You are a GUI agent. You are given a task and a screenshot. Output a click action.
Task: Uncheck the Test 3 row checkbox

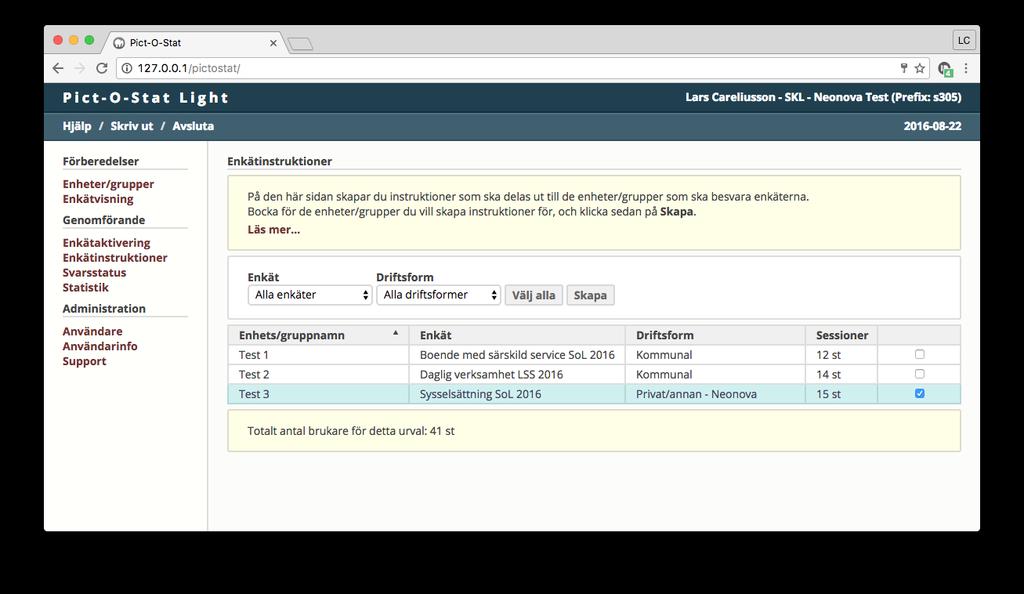coord(920,393)
